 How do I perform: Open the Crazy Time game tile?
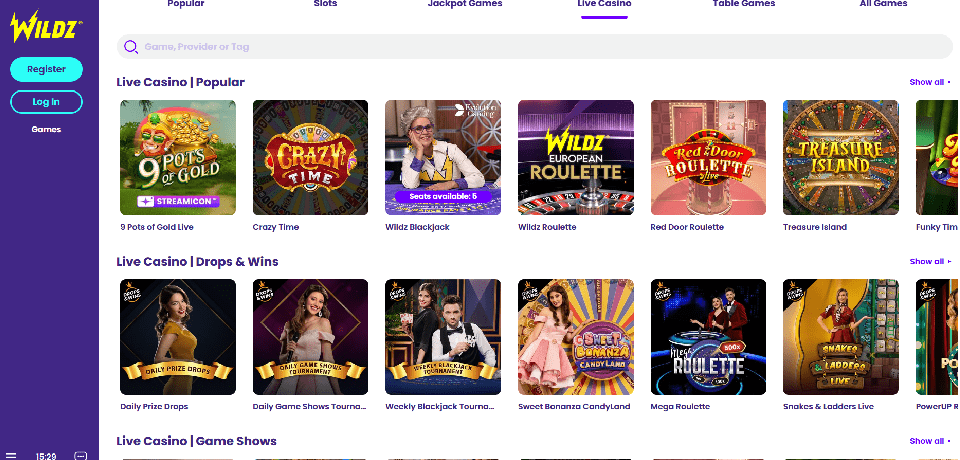[310, 157]
